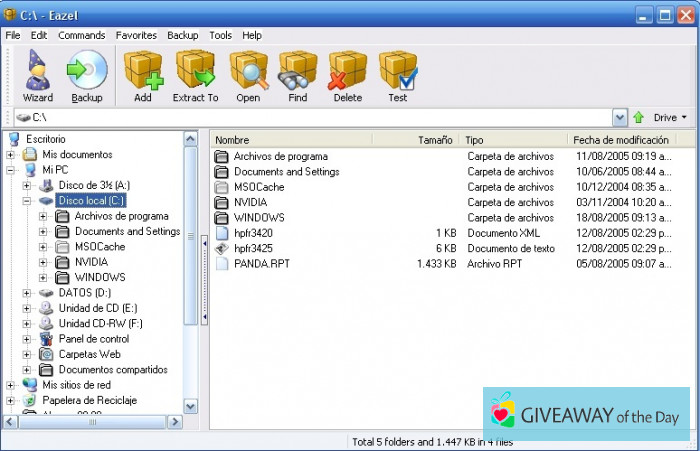
Task: Open the Commands menu
Action: point(81,35)
